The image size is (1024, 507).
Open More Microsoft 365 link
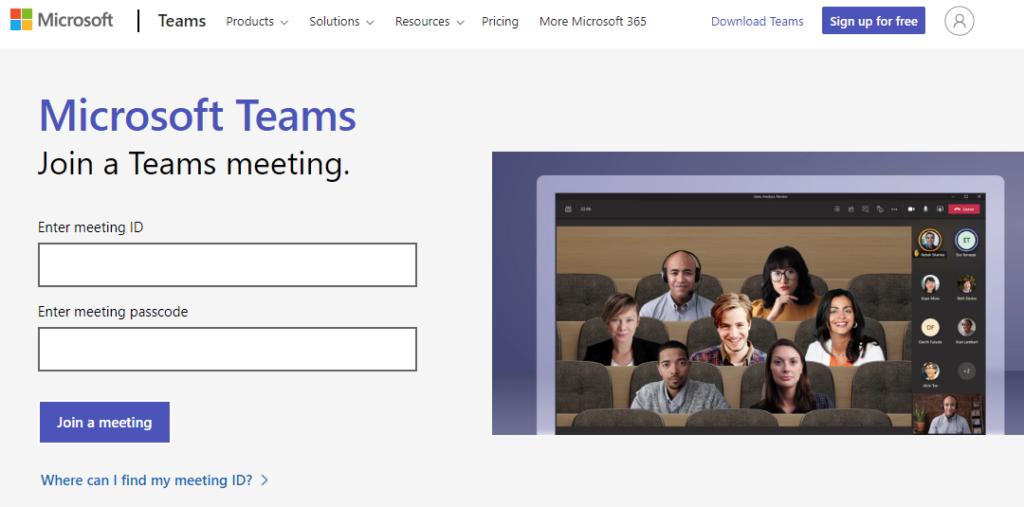coord(592,22)
